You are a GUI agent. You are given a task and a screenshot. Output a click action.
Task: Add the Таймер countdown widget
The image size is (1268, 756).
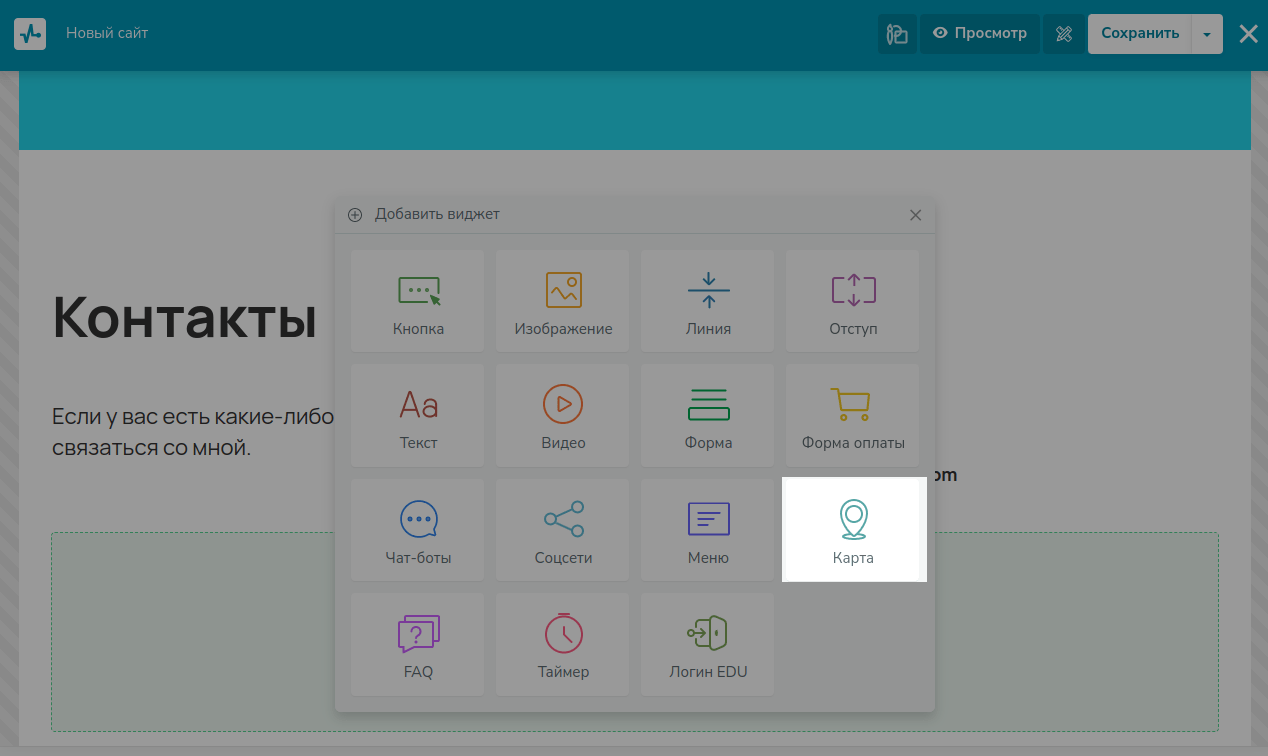click(x=563, y=644)
